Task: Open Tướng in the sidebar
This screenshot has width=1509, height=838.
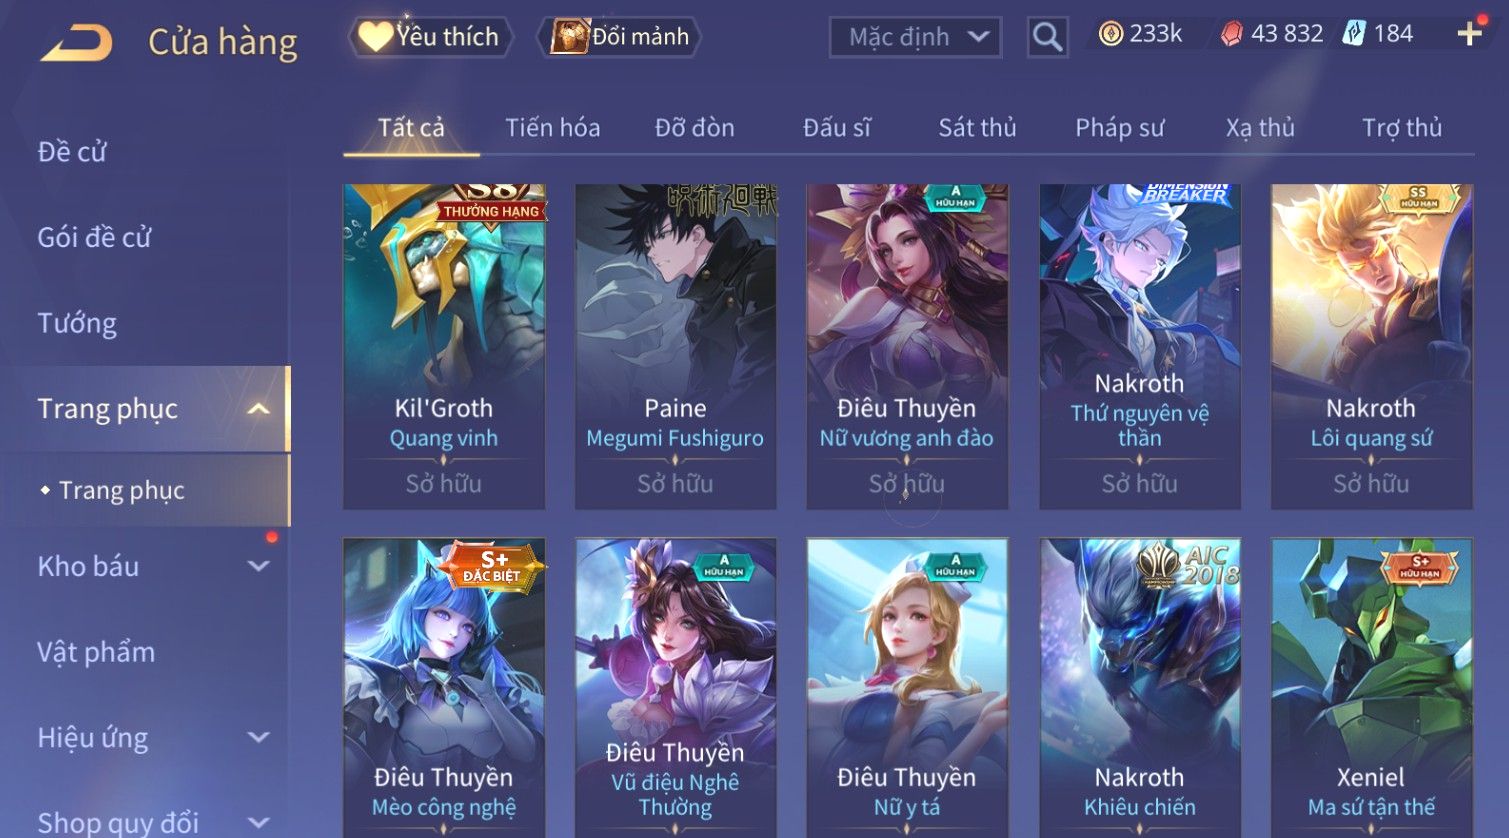Action: pos(77,323)
